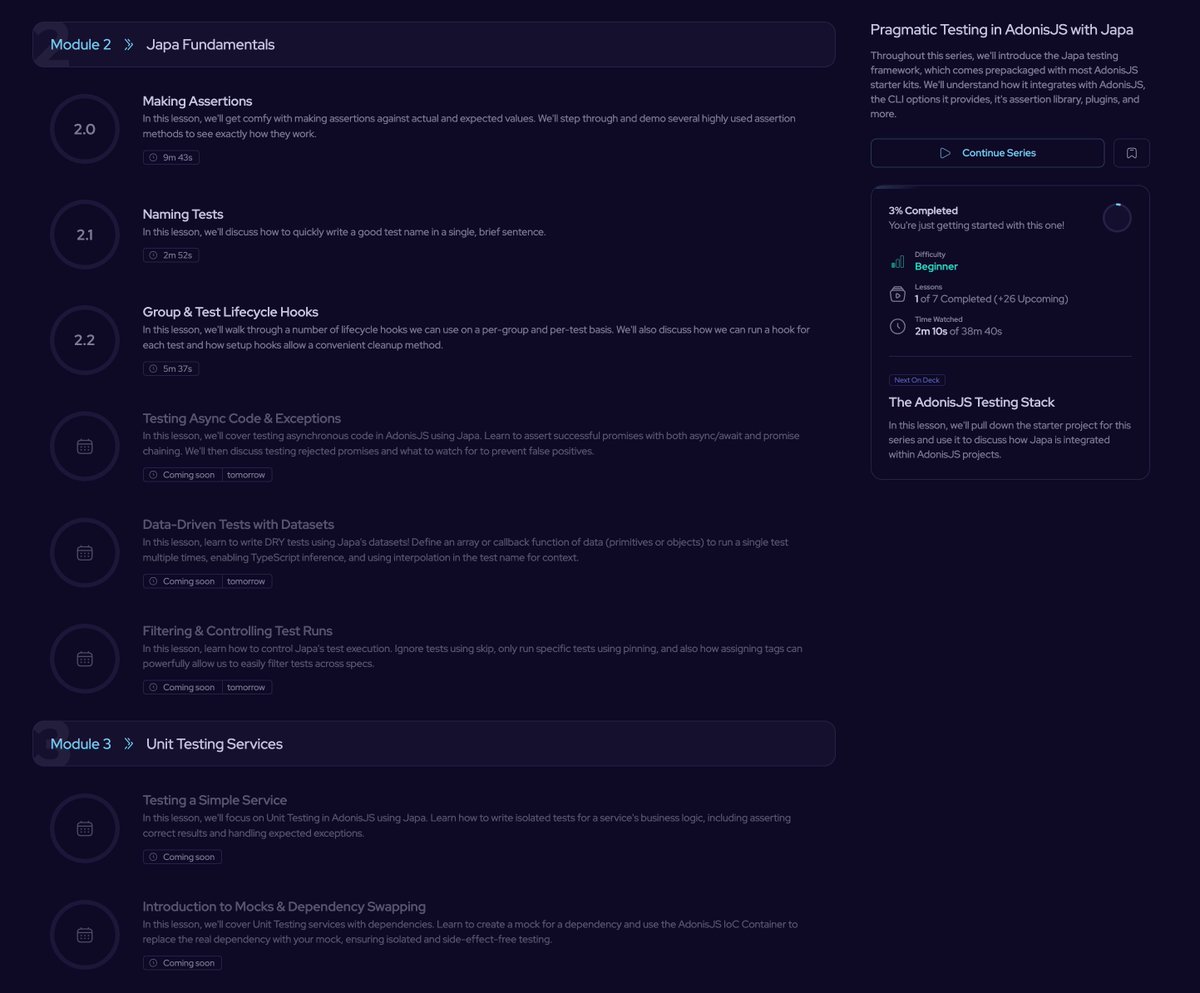
Task: Click the 3% Completed text
Action: [x=923, y=211]
